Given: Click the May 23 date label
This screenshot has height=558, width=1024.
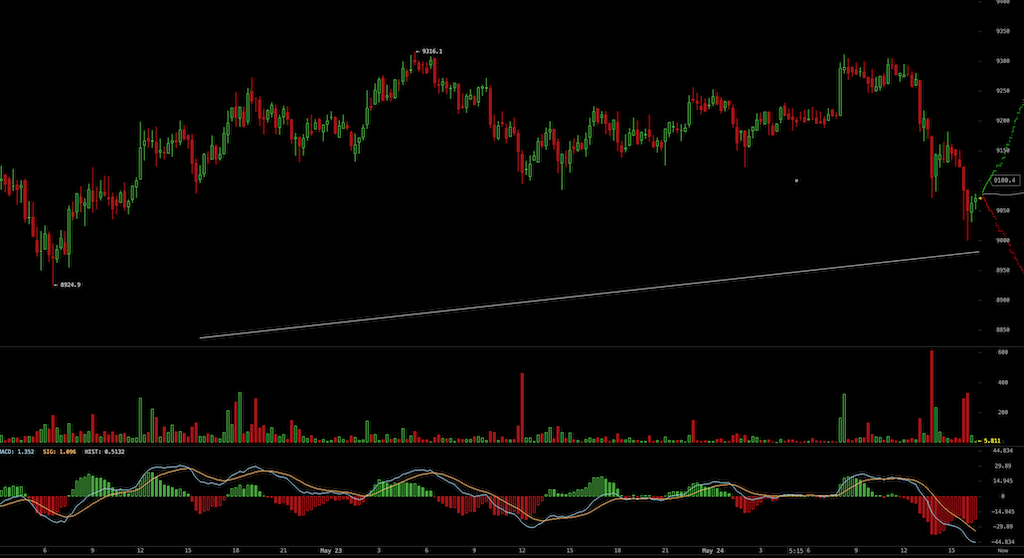Looking at the screenshot, I should (330, 551).
